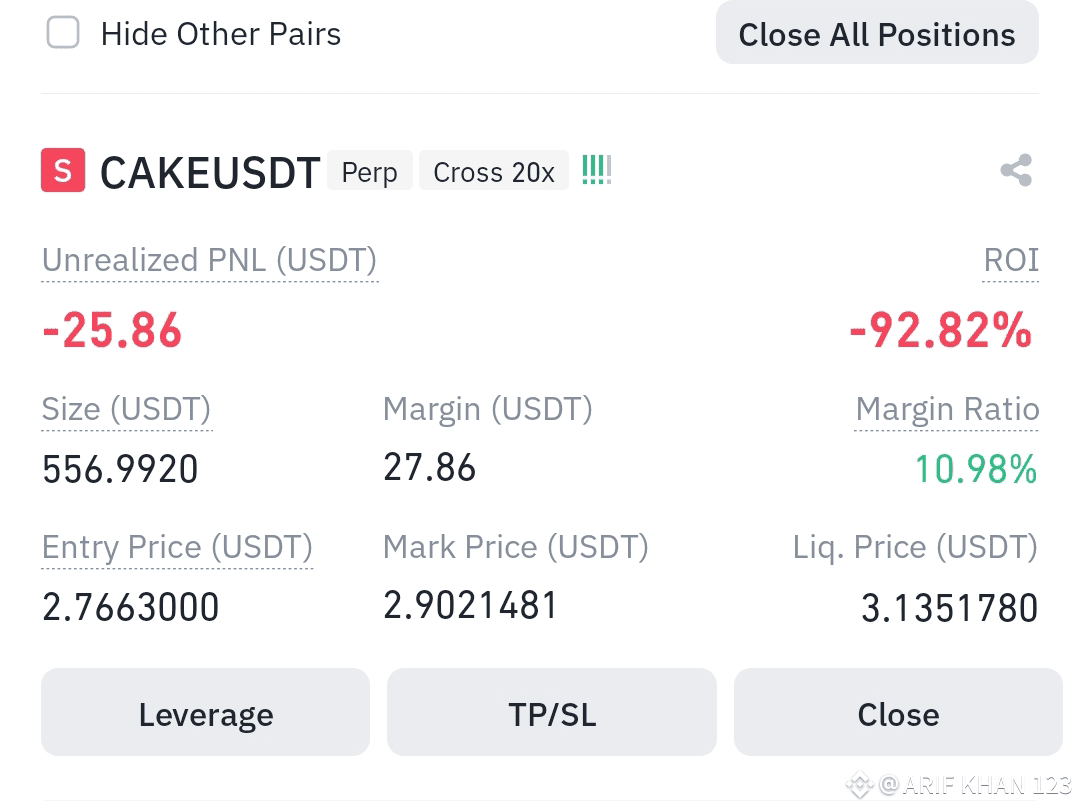The image size is (1080, 810).
Task: Select the -25.86 unrealized PNL value
Action: (x=112, y=331)
